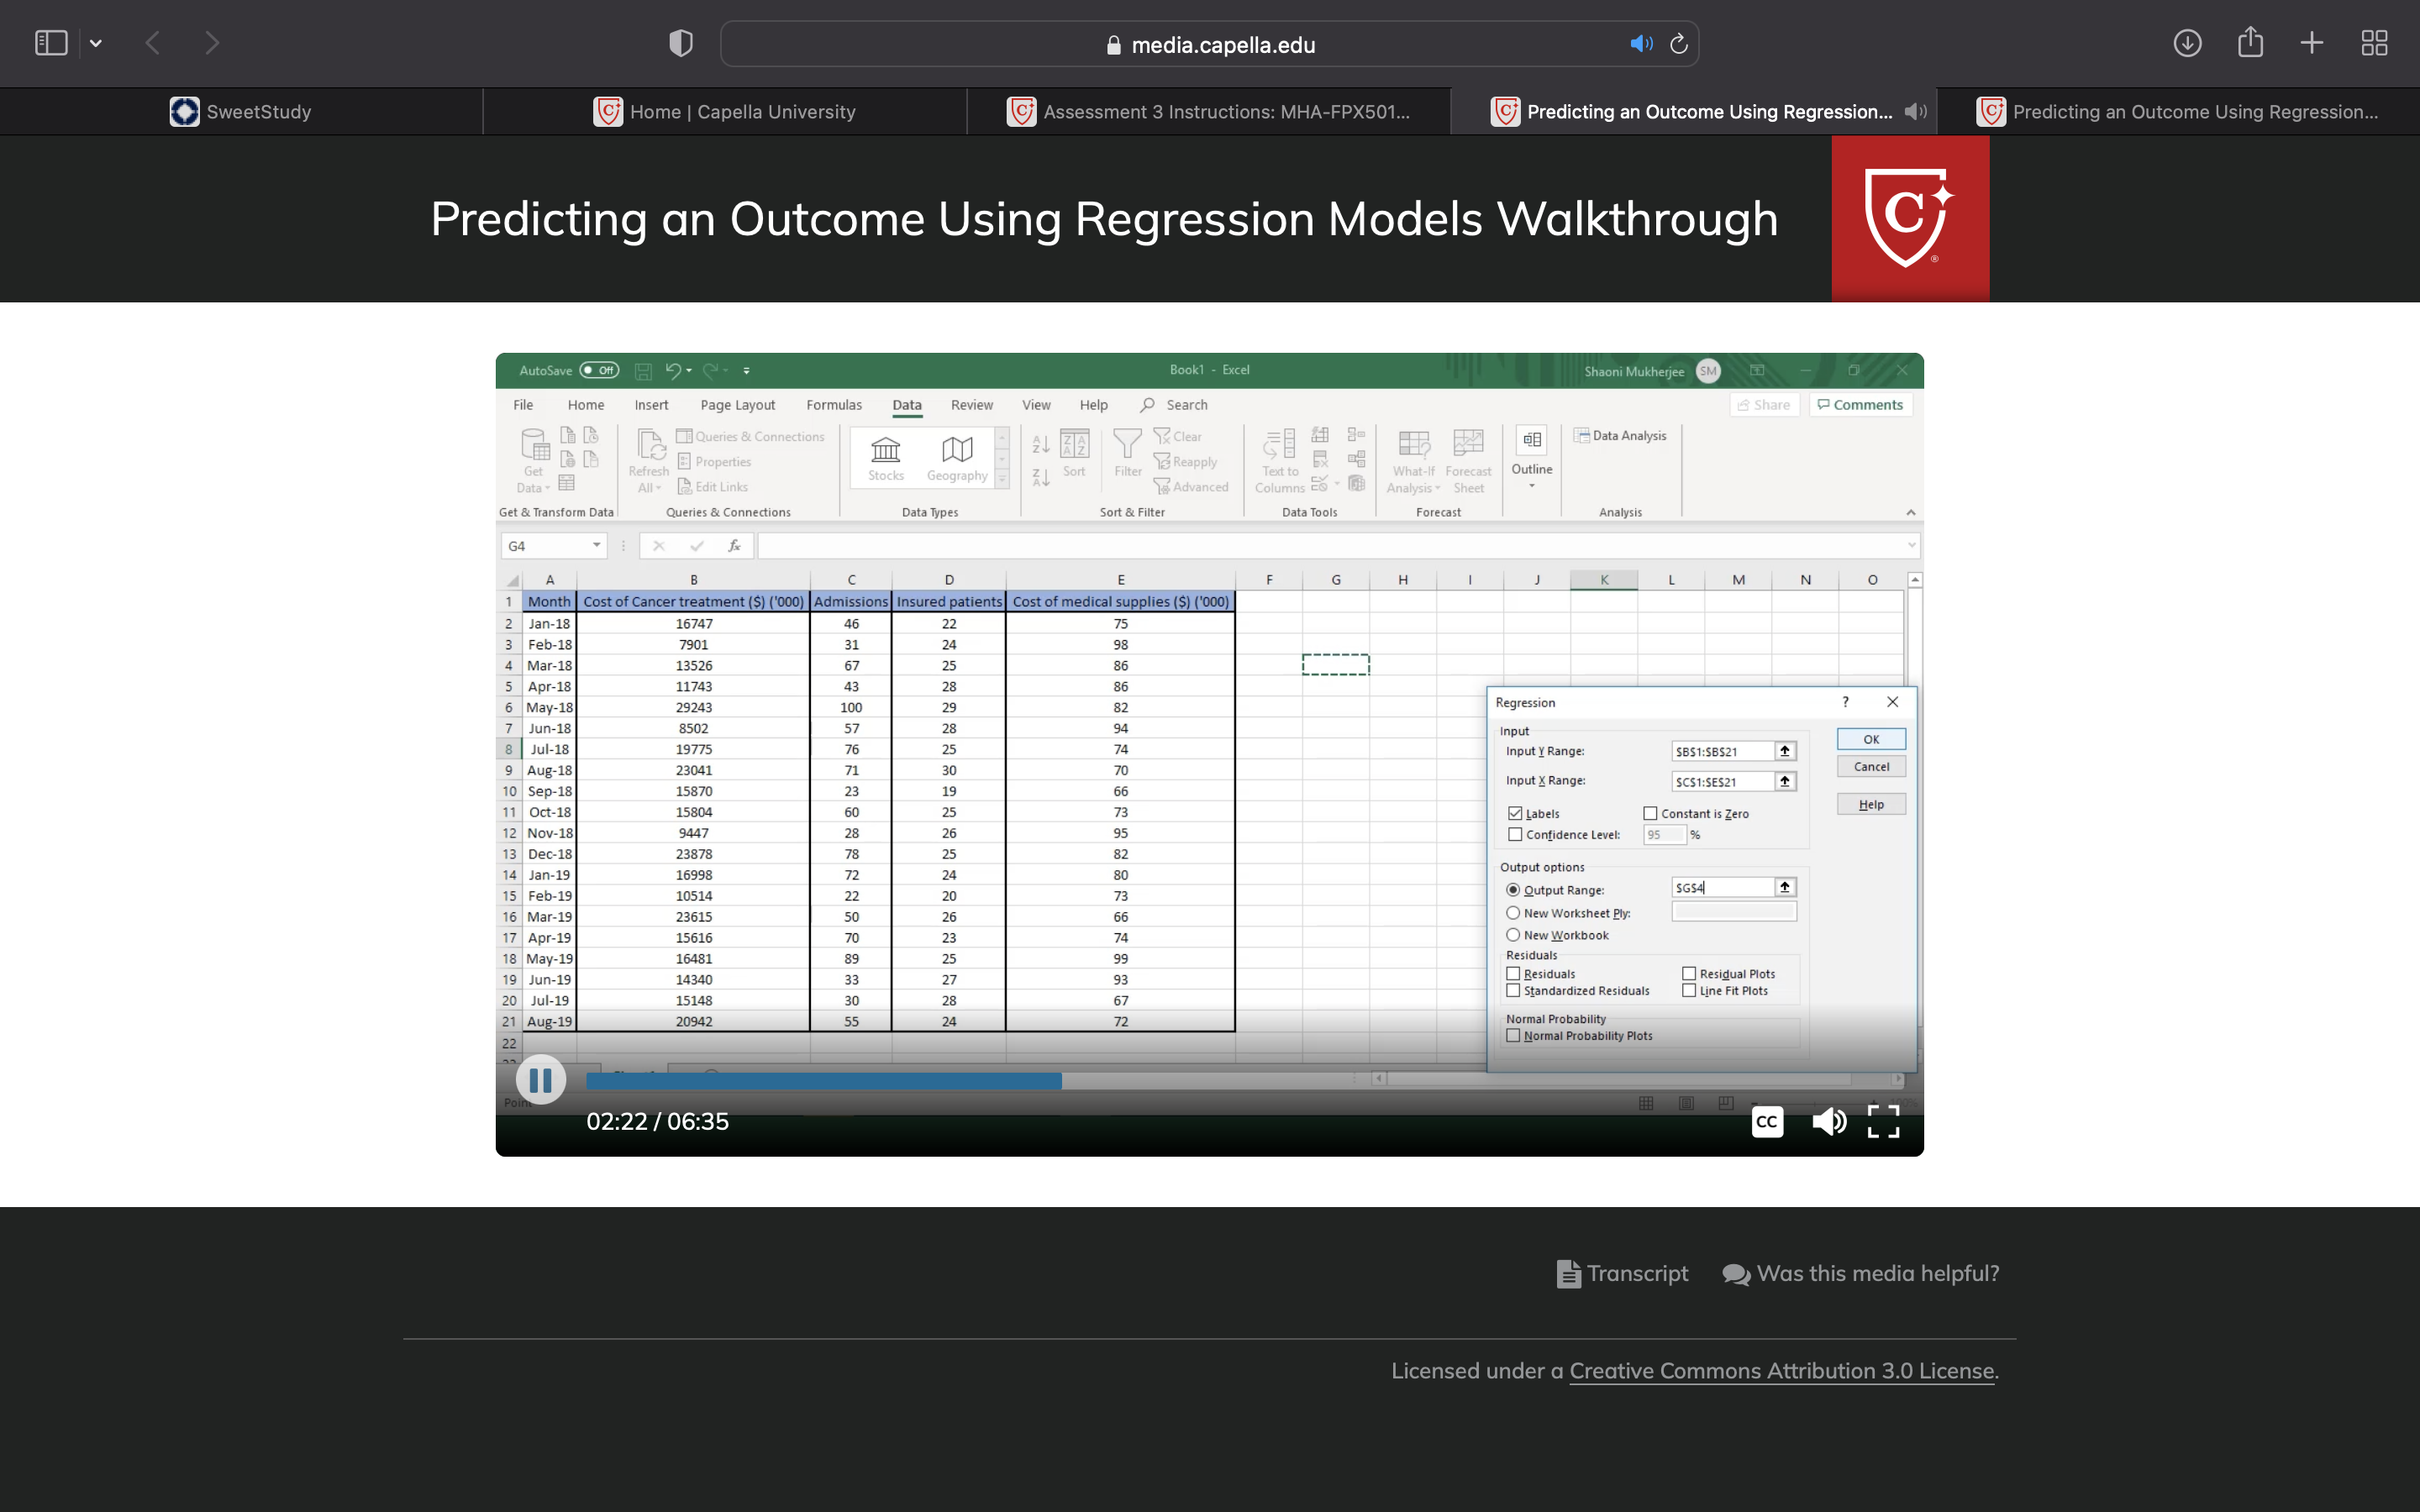The image size is (2420, 1512).
Task: Uncheck the Labels checkbox
Action: (1515, 813)
